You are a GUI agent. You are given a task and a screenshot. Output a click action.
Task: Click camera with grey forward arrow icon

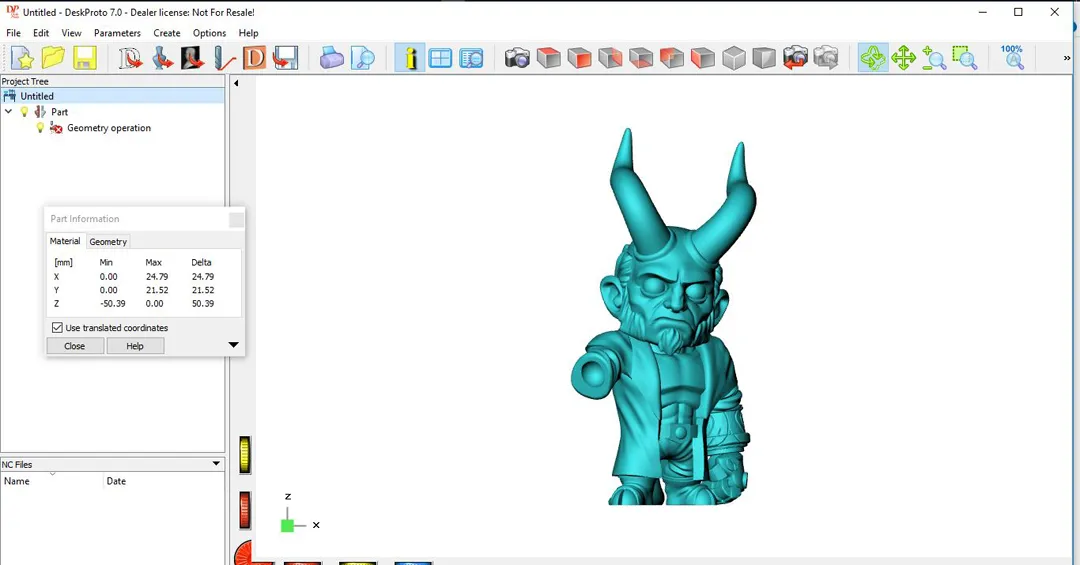826,58
